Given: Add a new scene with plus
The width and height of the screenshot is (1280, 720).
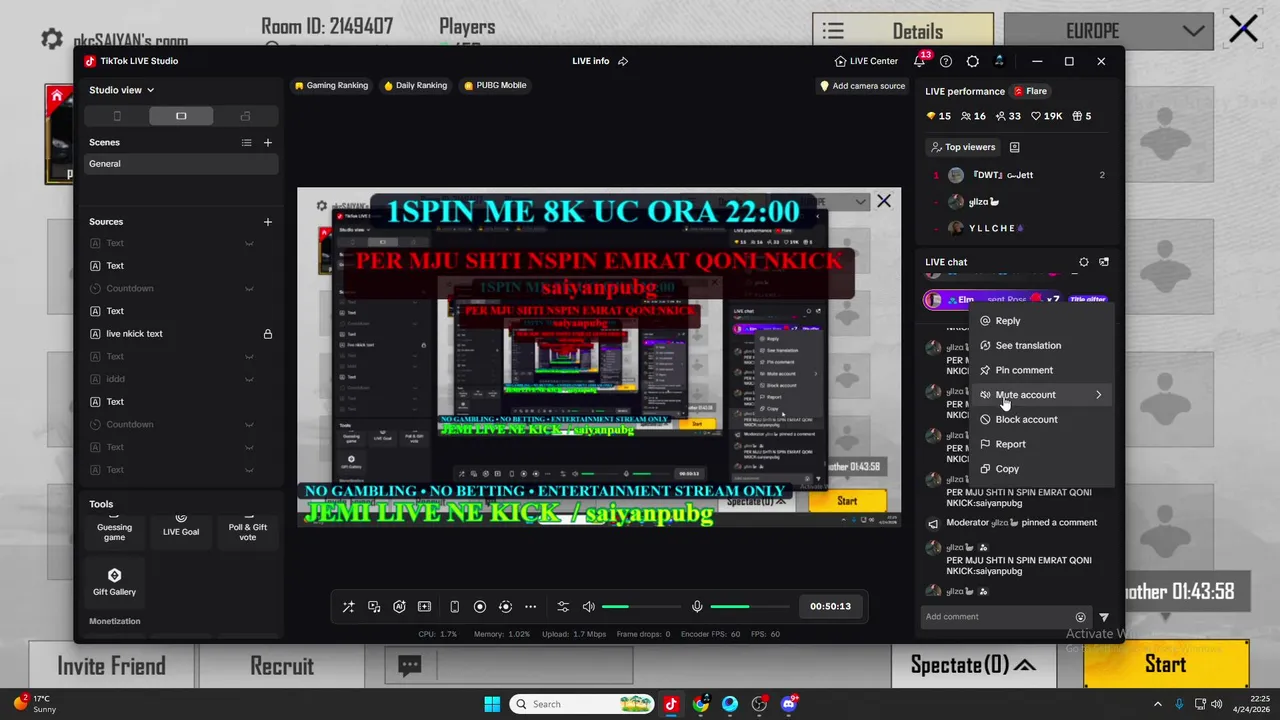Looking at the screenshot, I should (267, 143).
